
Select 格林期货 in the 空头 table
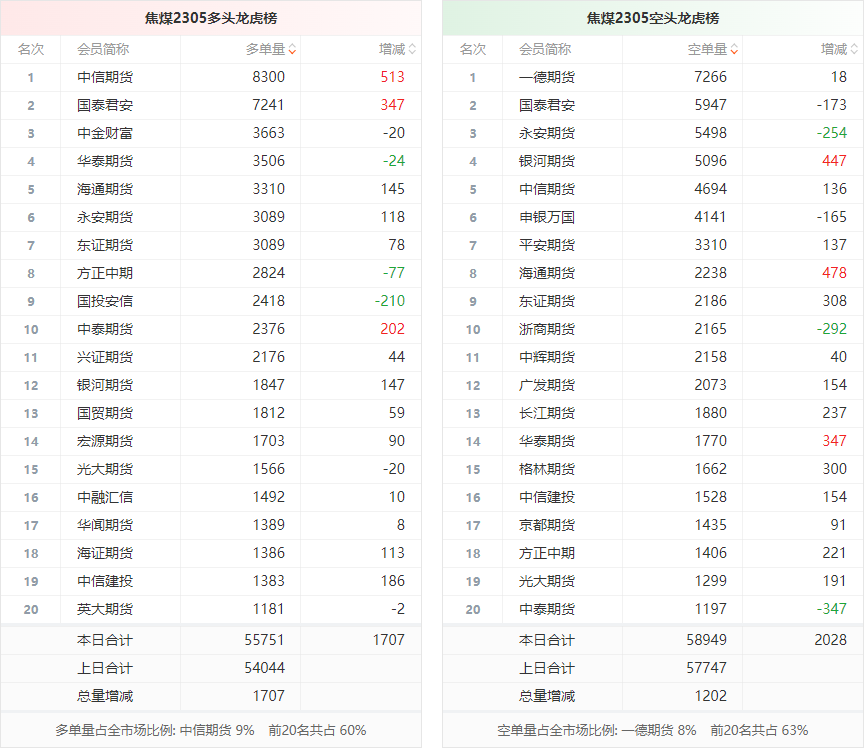pos(547,469)
